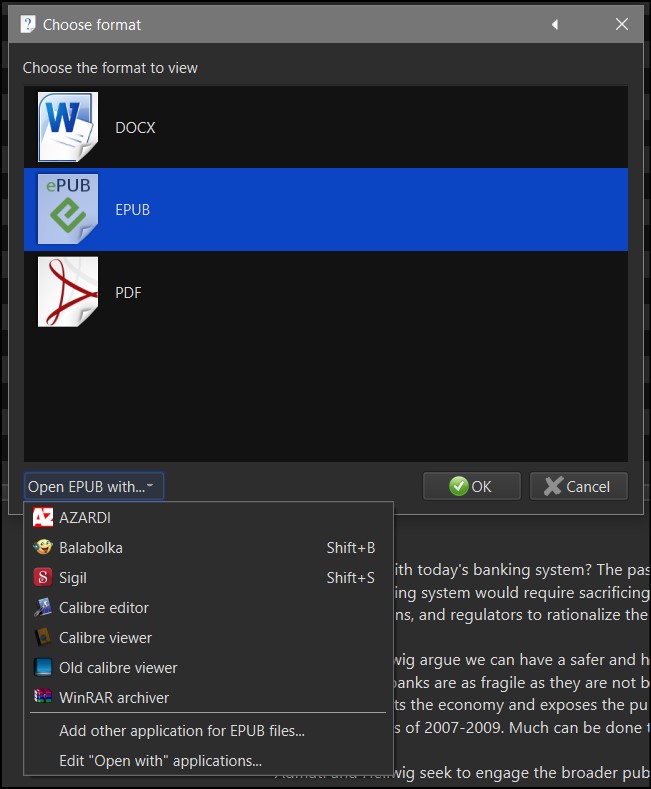Click the Calibre viewer book icon
The height and width of the screenshot is (789, 651).
(43, 637)
